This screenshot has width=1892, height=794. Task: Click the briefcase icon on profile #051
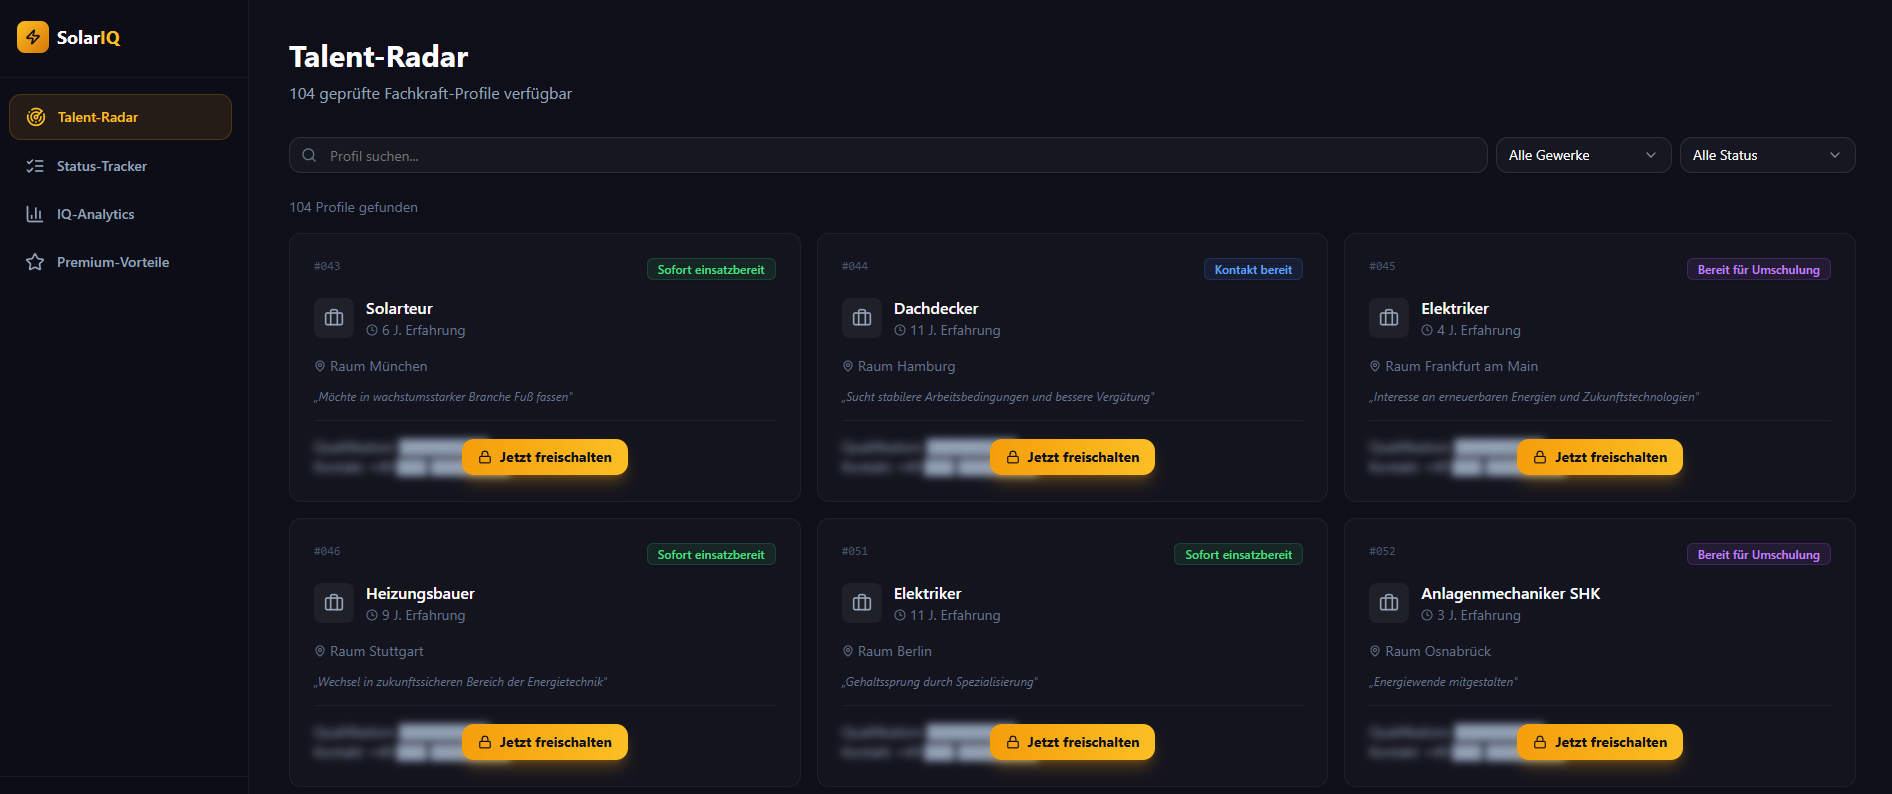[862, 603]
